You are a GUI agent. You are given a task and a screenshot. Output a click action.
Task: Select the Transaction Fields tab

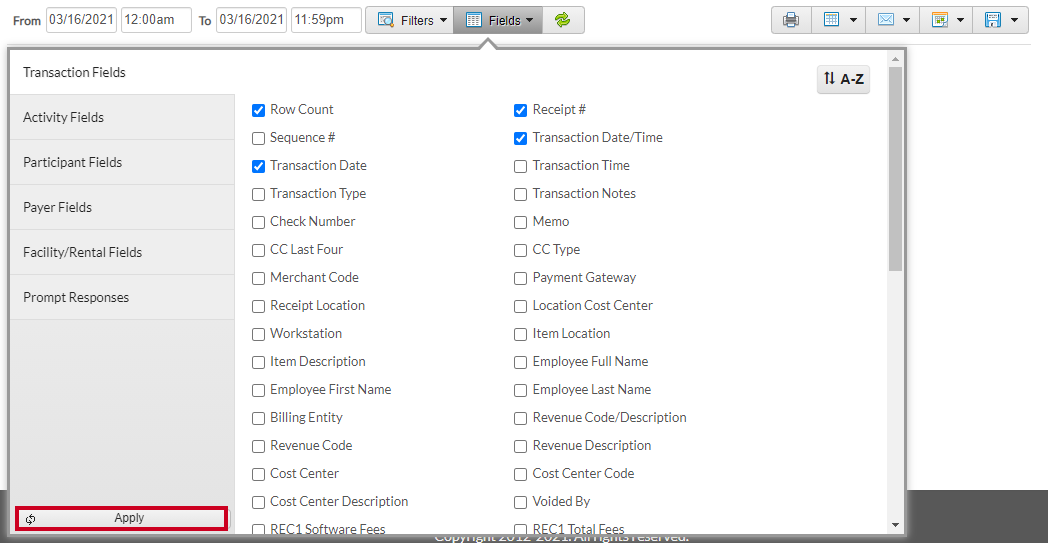(x=122, y=72)
